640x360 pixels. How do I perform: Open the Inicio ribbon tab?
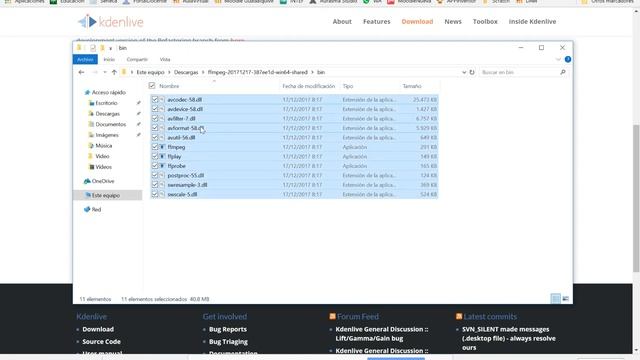109,60
